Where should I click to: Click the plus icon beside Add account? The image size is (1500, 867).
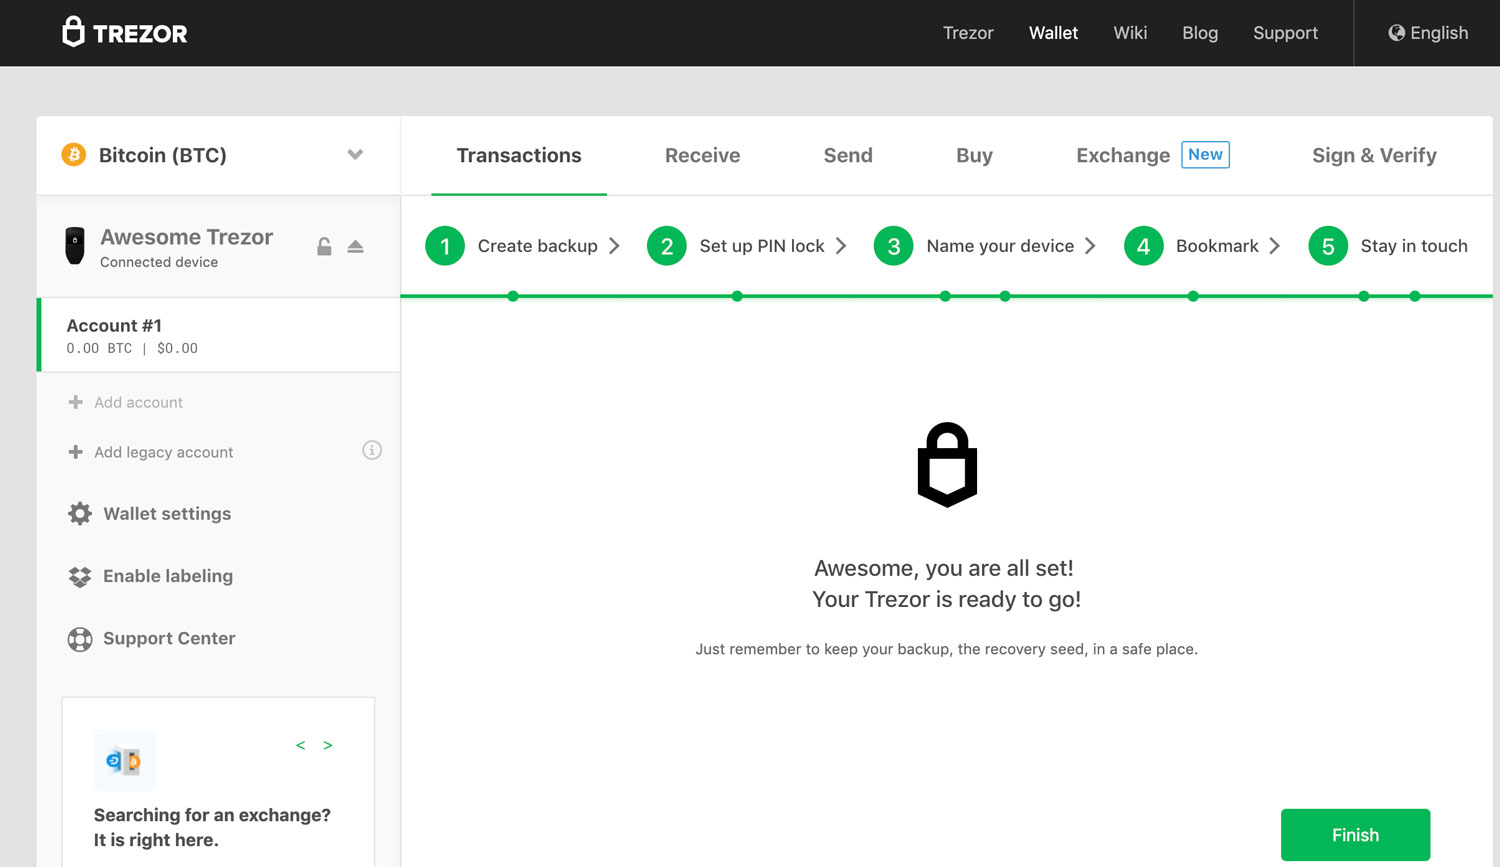75,402
